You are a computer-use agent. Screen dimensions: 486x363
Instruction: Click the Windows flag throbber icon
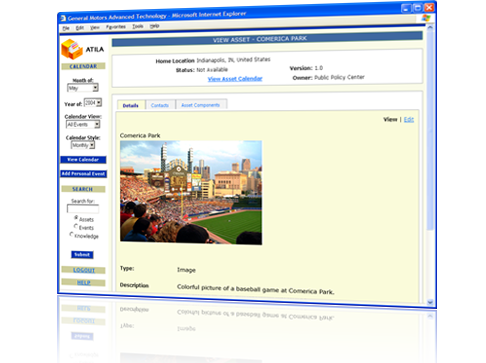[426, 18]
